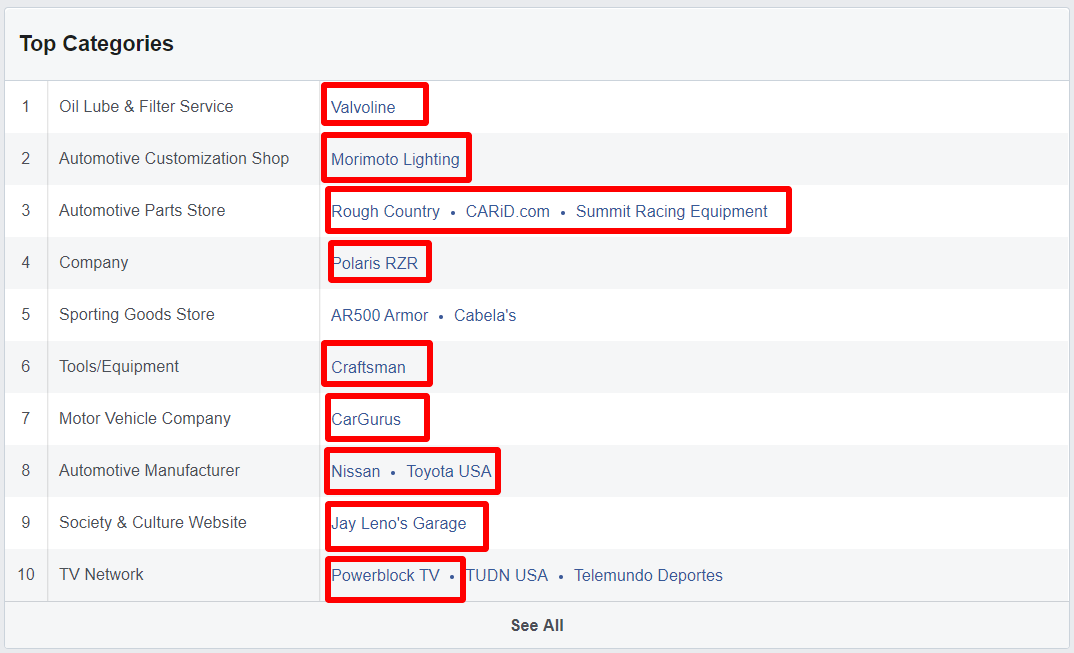The width and height of the screenshot is (1074, 653).
Task: Open the CARiD.com link
Action: [x=508, y=212]
